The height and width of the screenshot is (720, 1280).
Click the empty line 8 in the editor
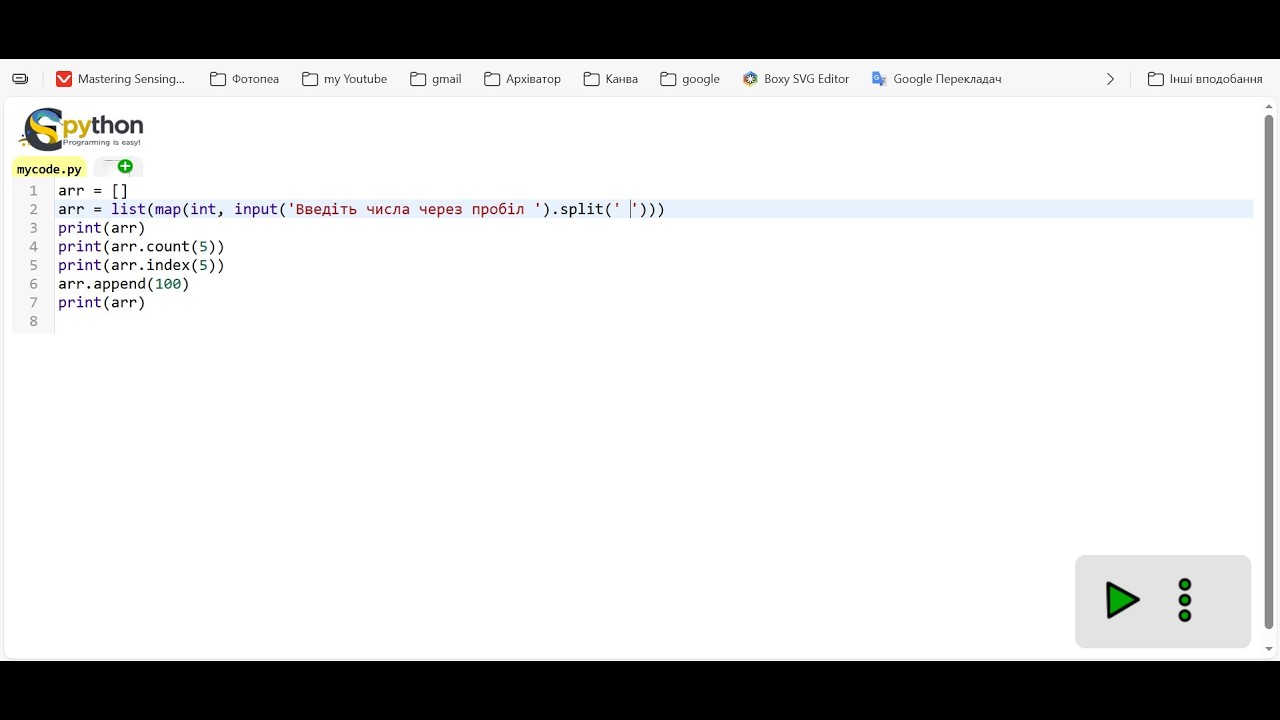coord(654,321)
